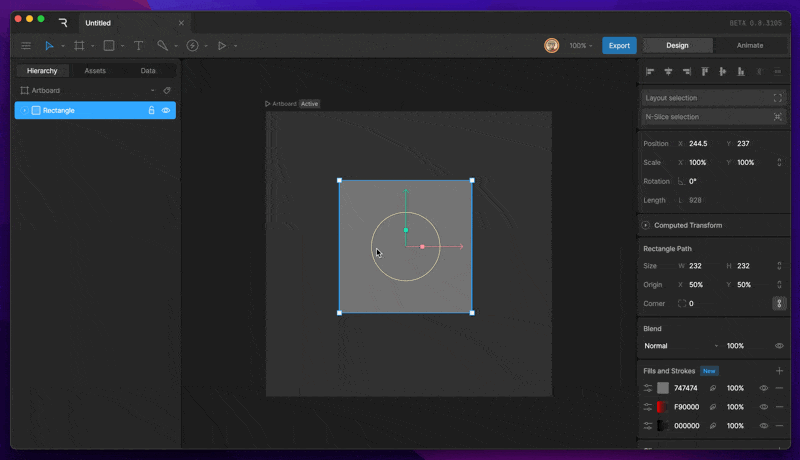The height and width of the screenshot is (460, 800).
Task: Switch to the Assets tab
Action: point(95,71)
